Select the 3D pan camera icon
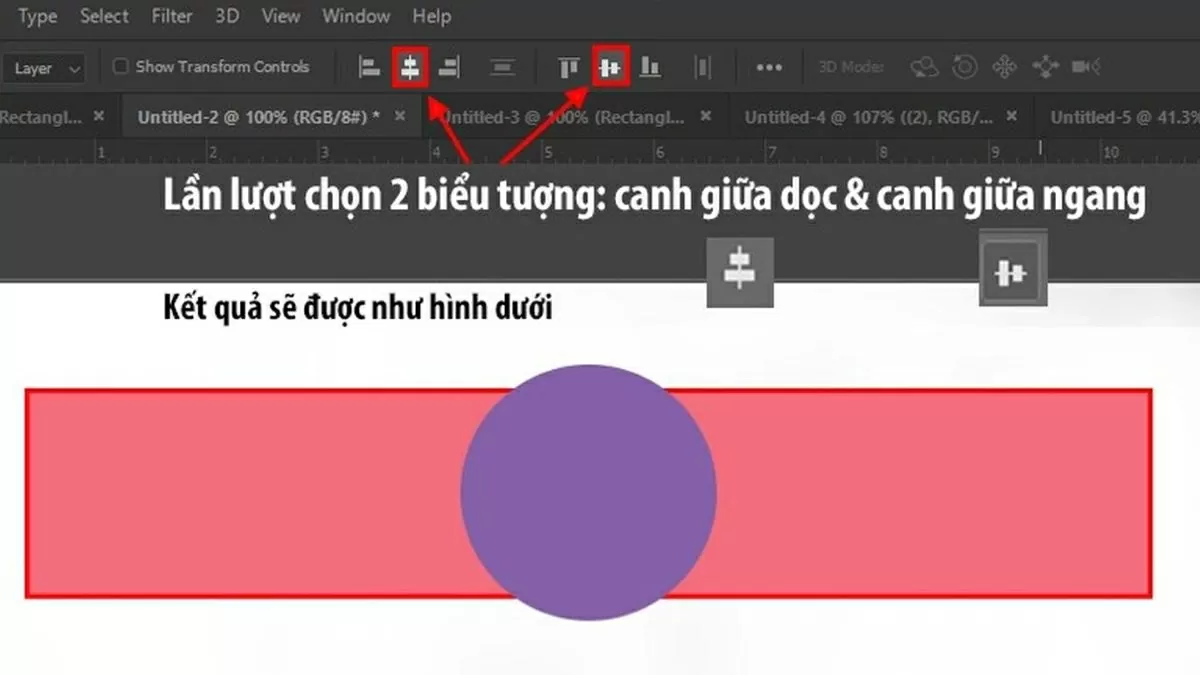 point(1003,66)
